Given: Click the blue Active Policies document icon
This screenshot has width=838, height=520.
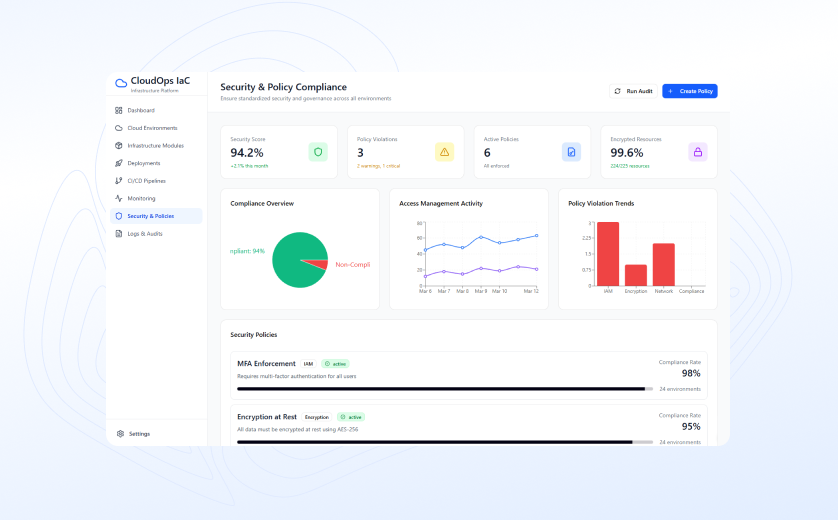Looking at the screenshot, I should point(571,152).
